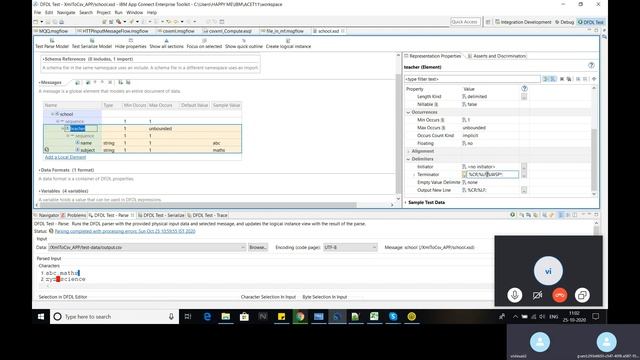Click the type filter text field
This screenshot has height=360, width=640.
[472, 79]
